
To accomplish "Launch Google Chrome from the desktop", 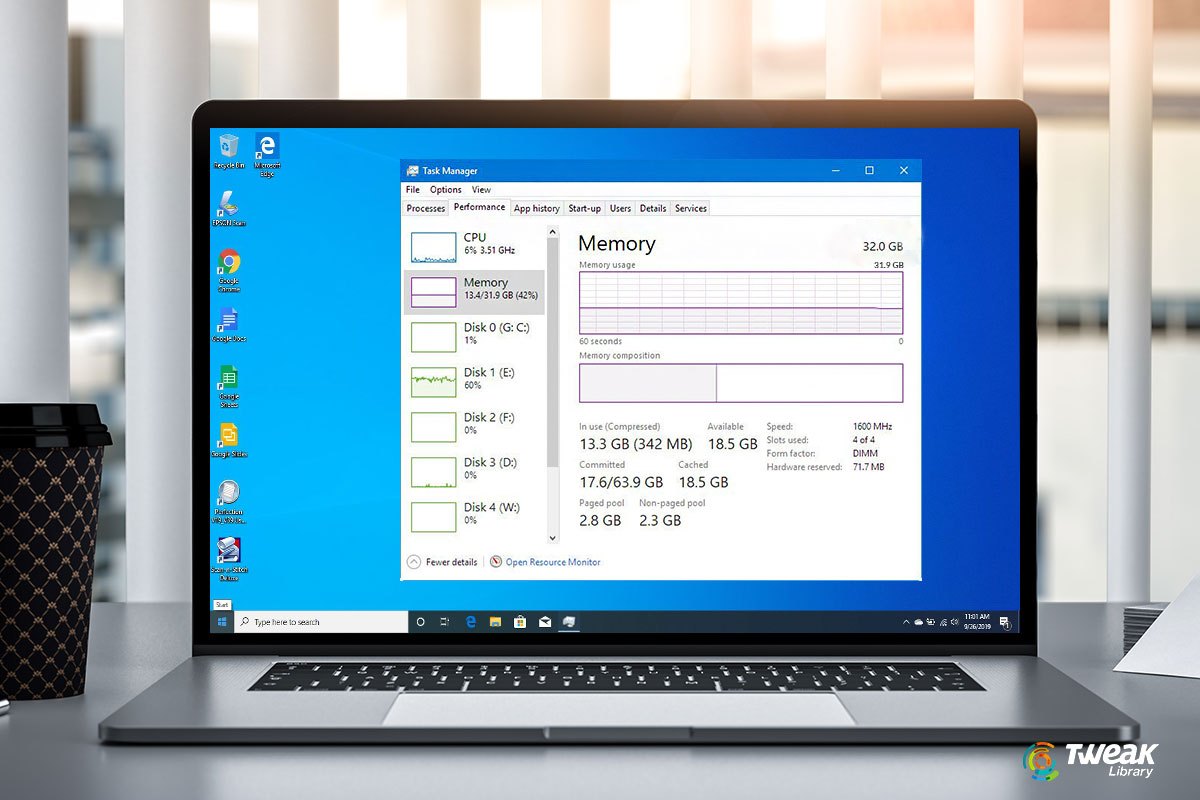I will click(228, 268).
